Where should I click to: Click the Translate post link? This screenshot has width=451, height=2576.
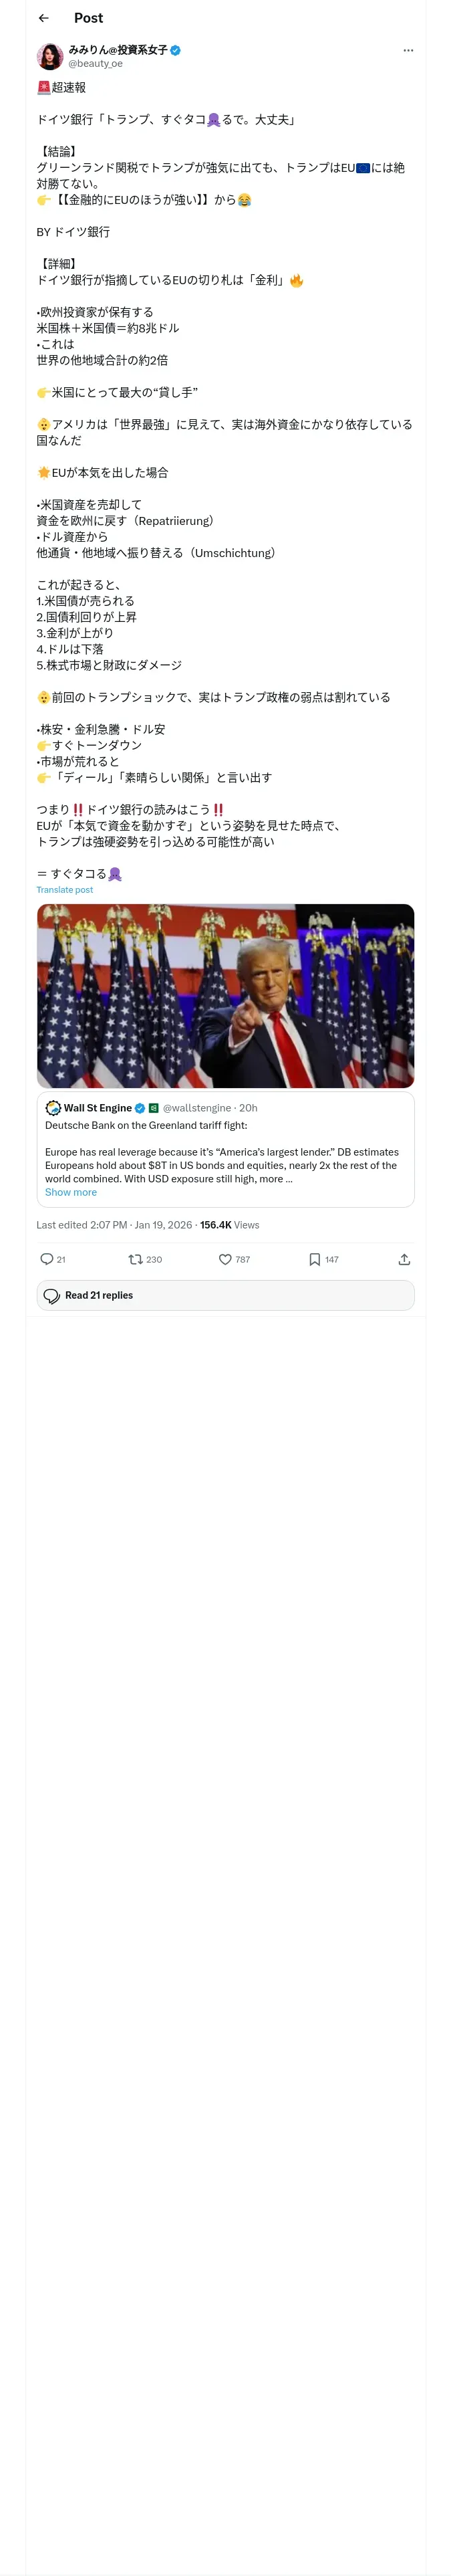(x=64, y=890)
